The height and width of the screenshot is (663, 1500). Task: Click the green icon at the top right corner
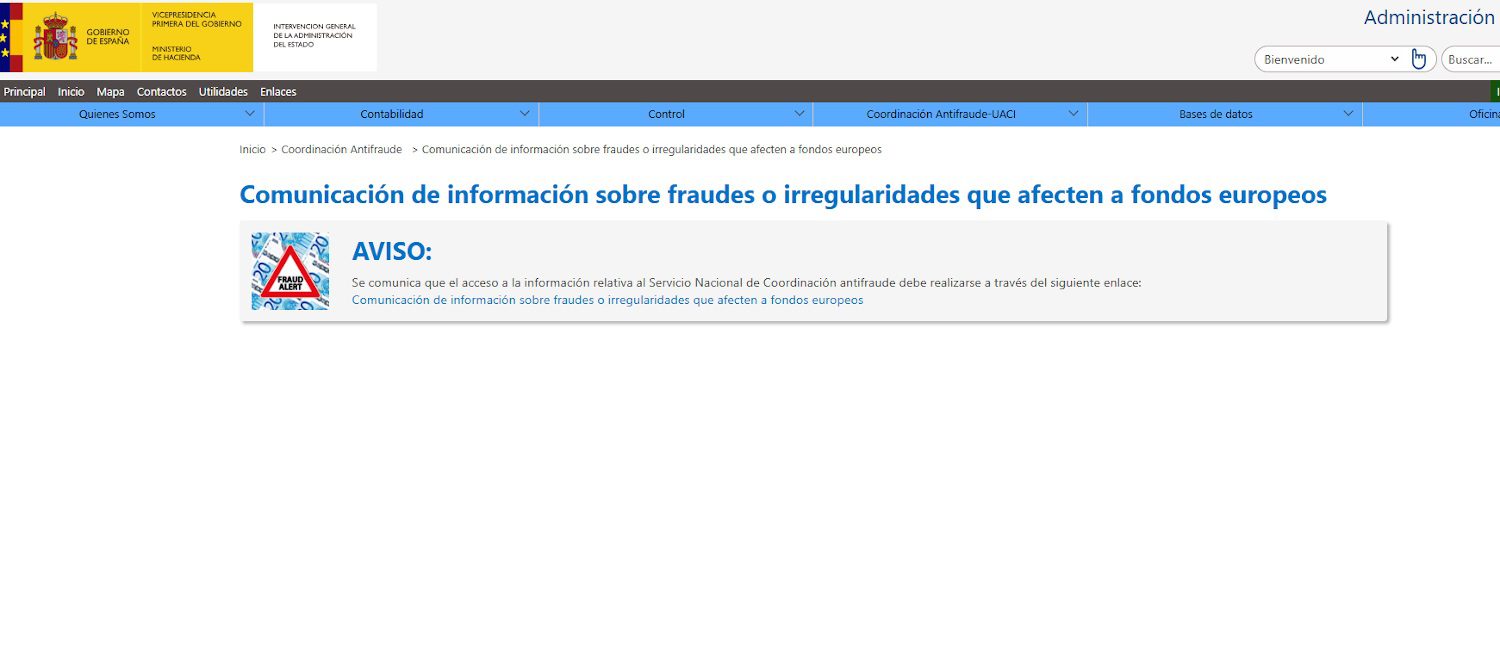click(x=1496, y=91)
